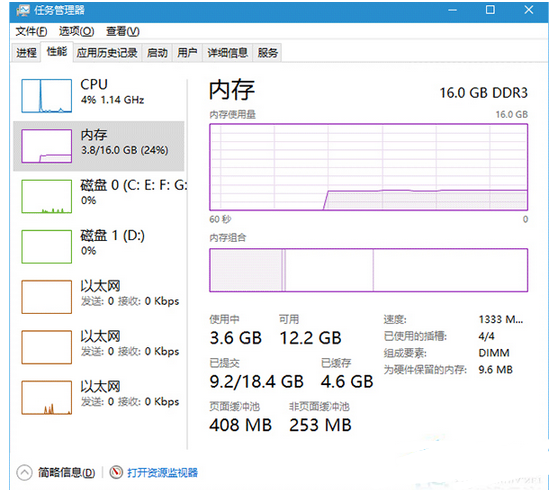Click the first 以太网 mini graph
This screenshot has height=492, width=552.
tap(46, 297)
